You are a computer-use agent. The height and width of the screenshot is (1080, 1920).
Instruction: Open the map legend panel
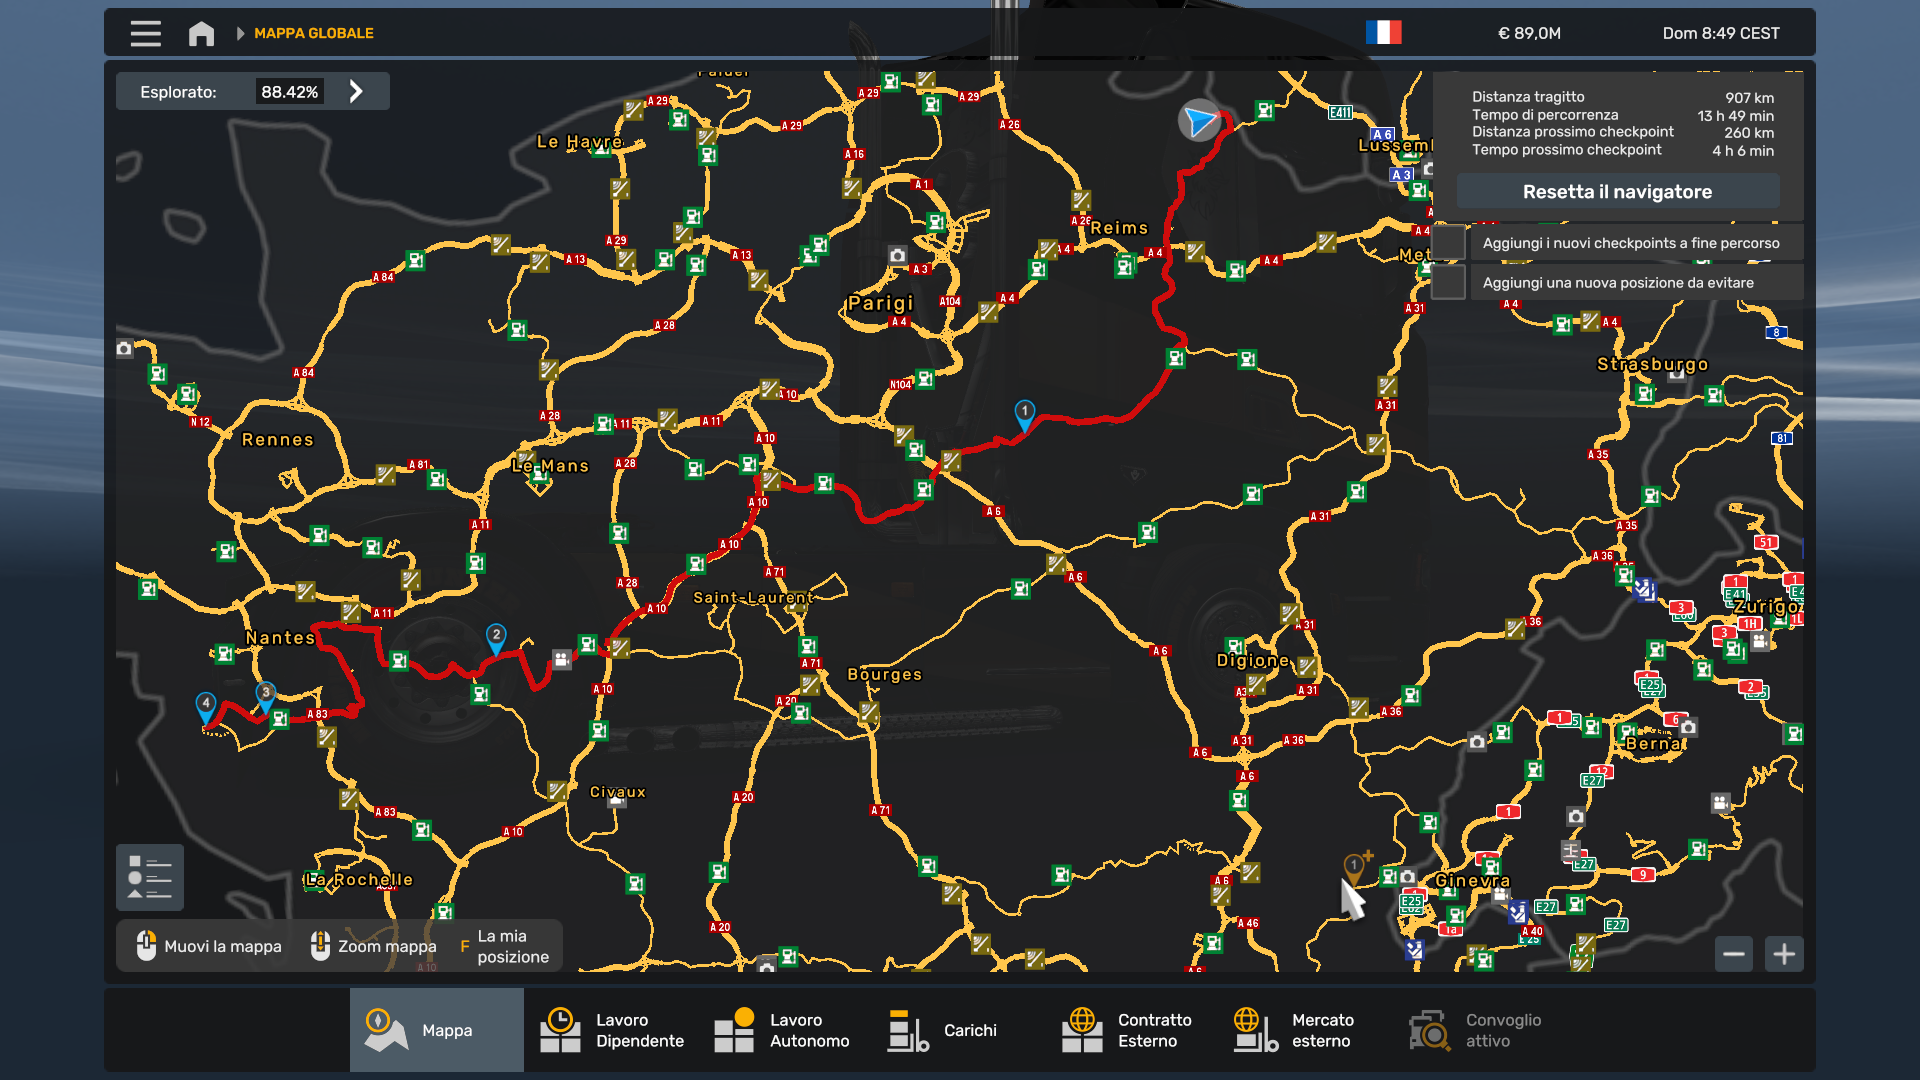coord(150,877)
